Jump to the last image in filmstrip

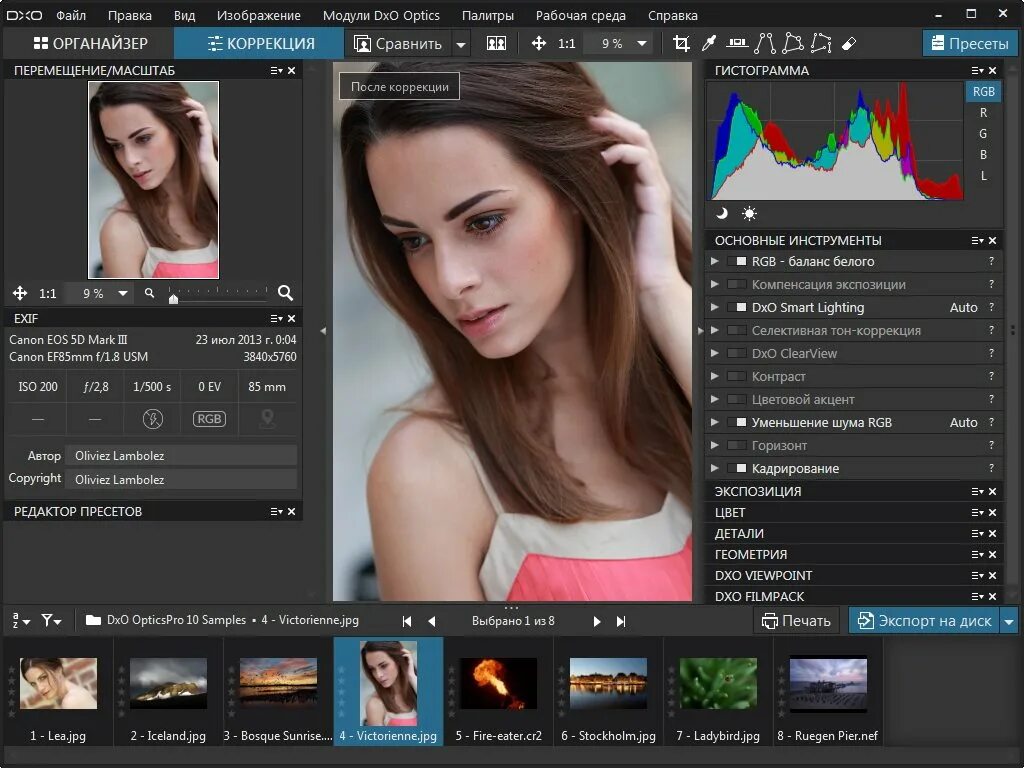(621, 621)
